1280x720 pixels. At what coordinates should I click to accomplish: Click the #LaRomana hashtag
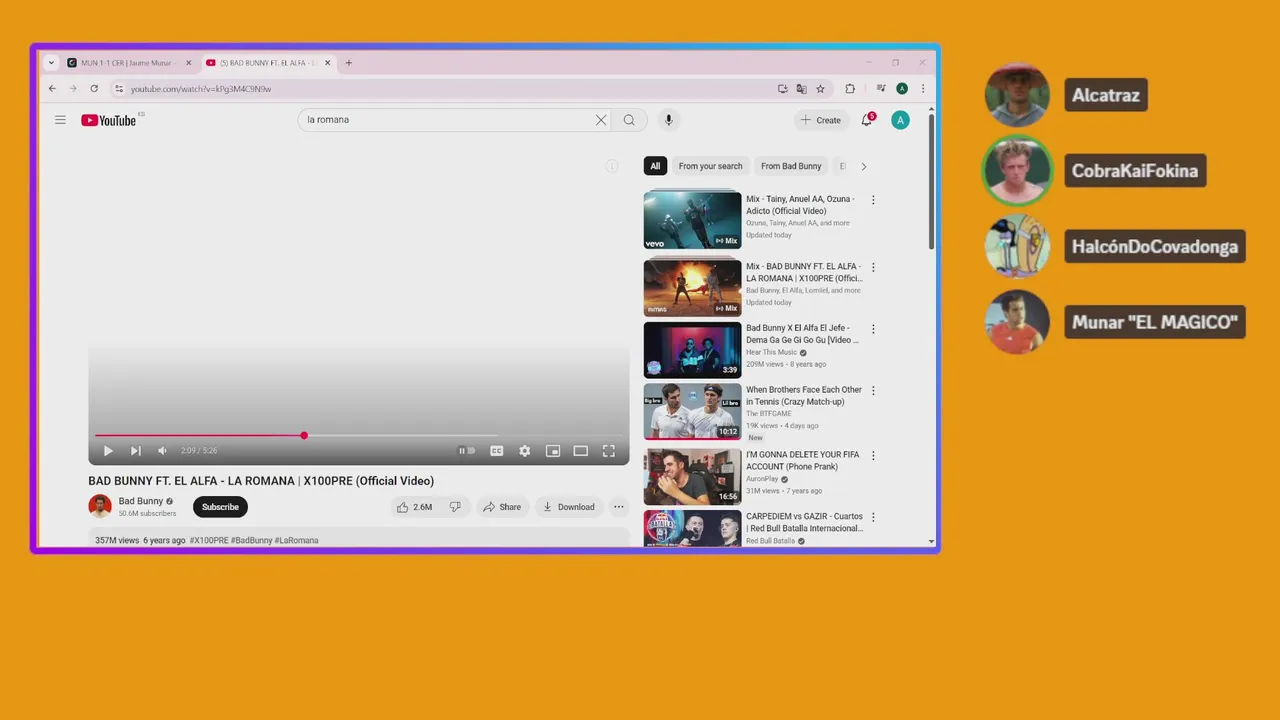click(297, 540)
